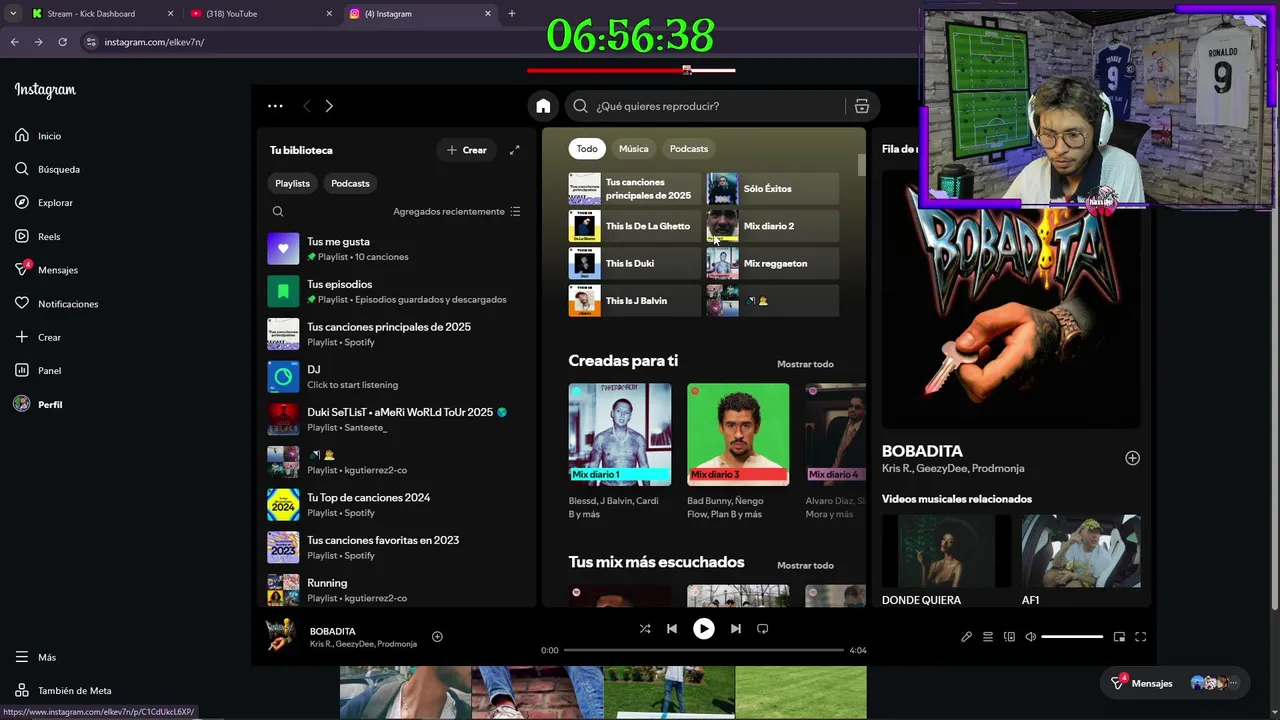The image size is (1280, 720).
Task: Click Mostrar todo for Tus mix más escuchados
Action: tap(805, 565)
